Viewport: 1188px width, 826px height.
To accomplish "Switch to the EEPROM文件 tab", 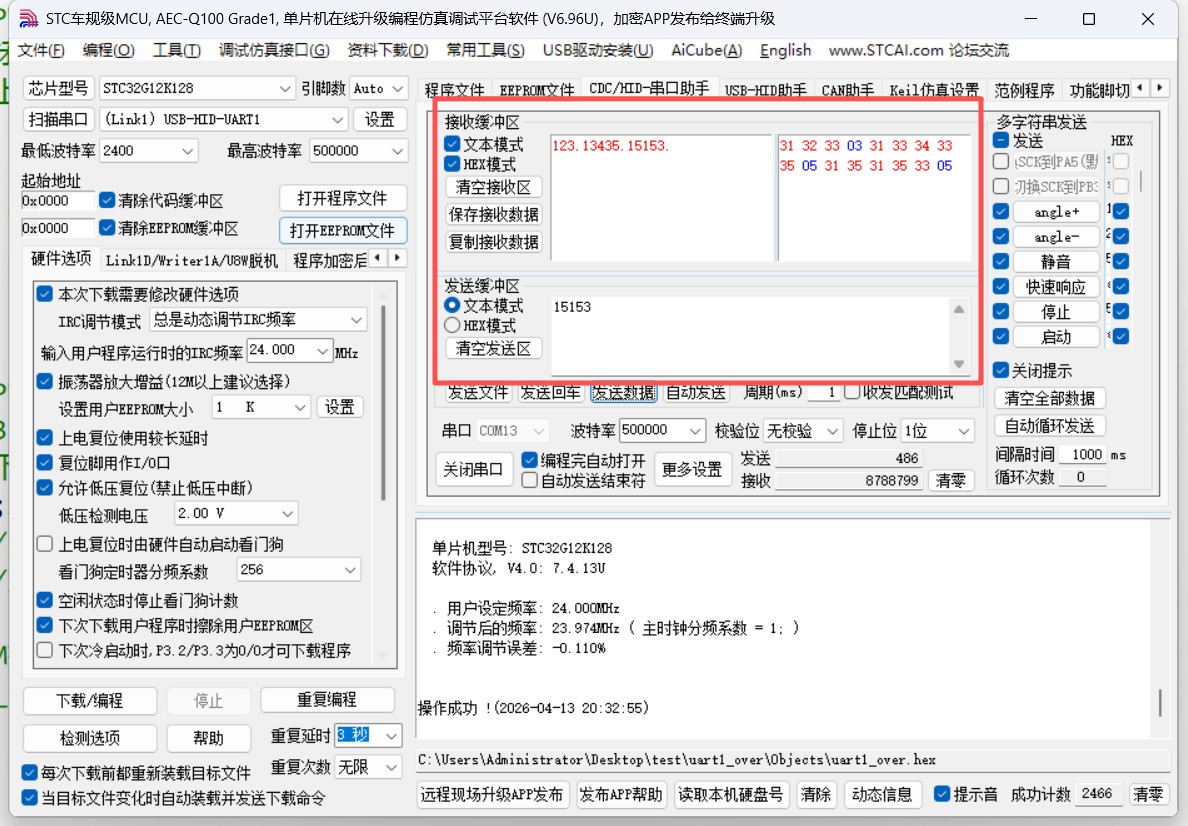I will [535, 88].
